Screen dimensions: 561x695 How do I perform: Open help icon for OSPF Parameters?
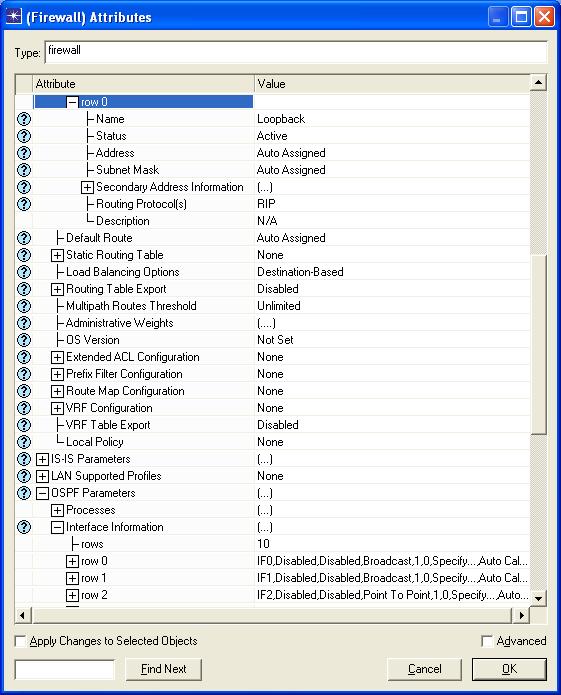click(24, 493)
